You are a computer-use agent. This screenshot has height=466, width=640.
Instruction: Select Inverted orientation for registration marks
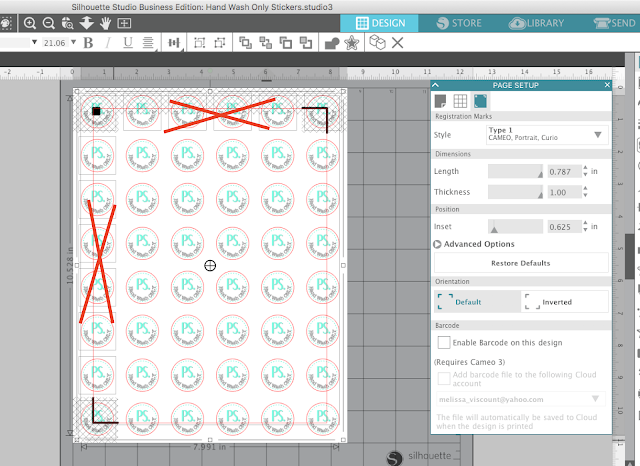pyautogui.click(x=565, y=302)
